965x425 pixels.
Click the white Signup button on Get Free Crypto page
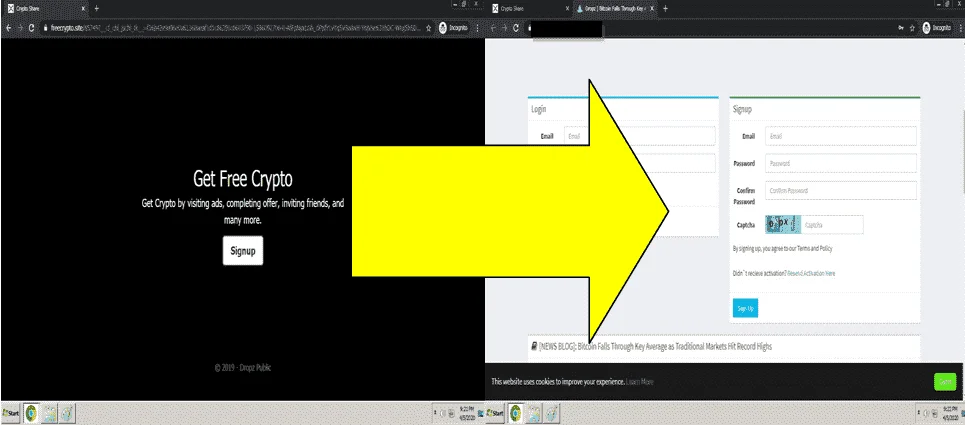point(242,250)
